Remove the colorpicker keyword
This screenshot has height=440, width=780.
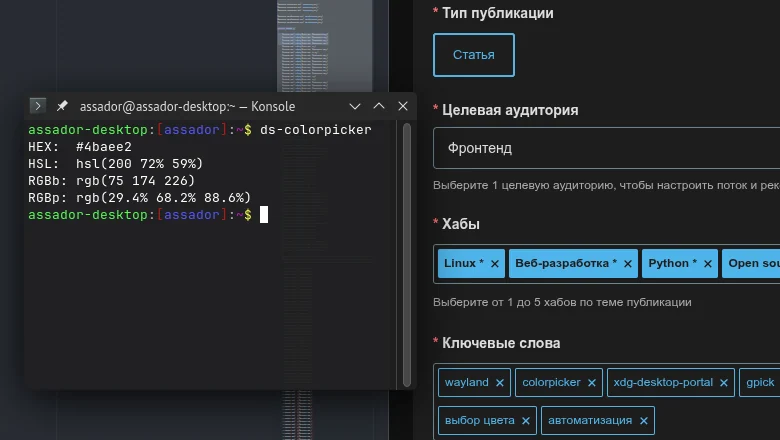[x=591, y=383]
